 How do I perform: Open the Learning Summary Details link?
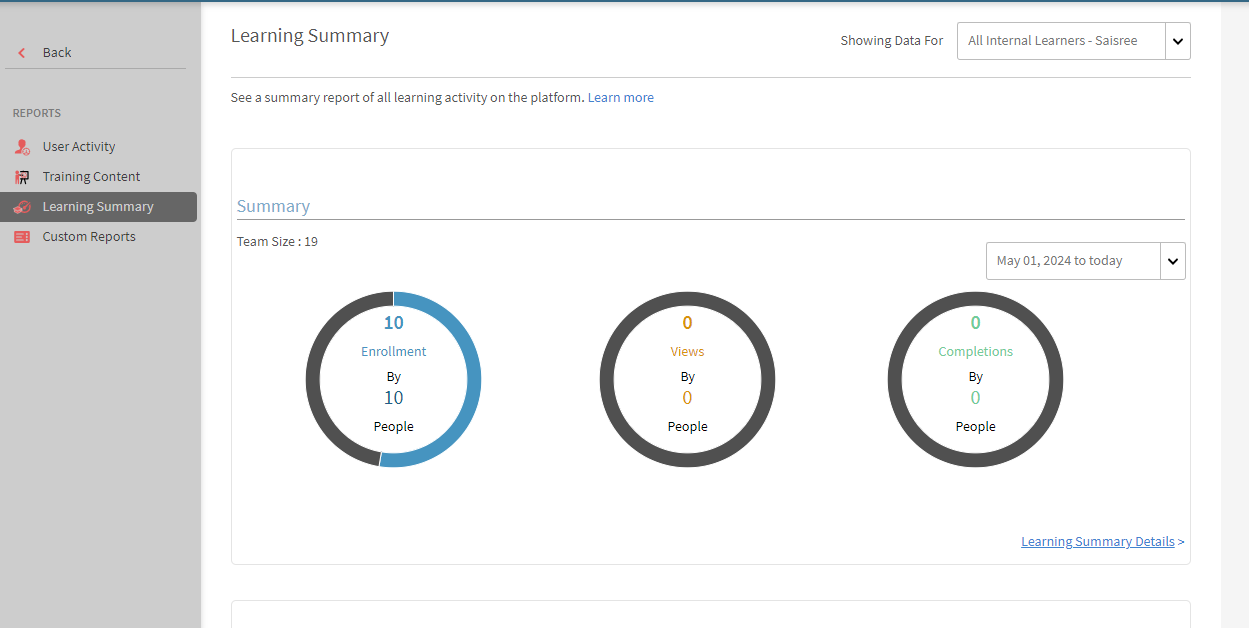coord(1097,542)
